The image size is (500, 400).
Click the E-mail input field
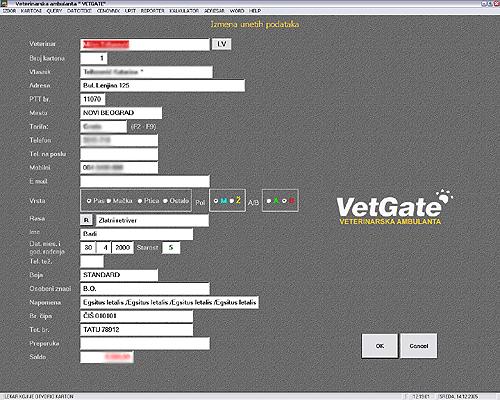(145, 181)
